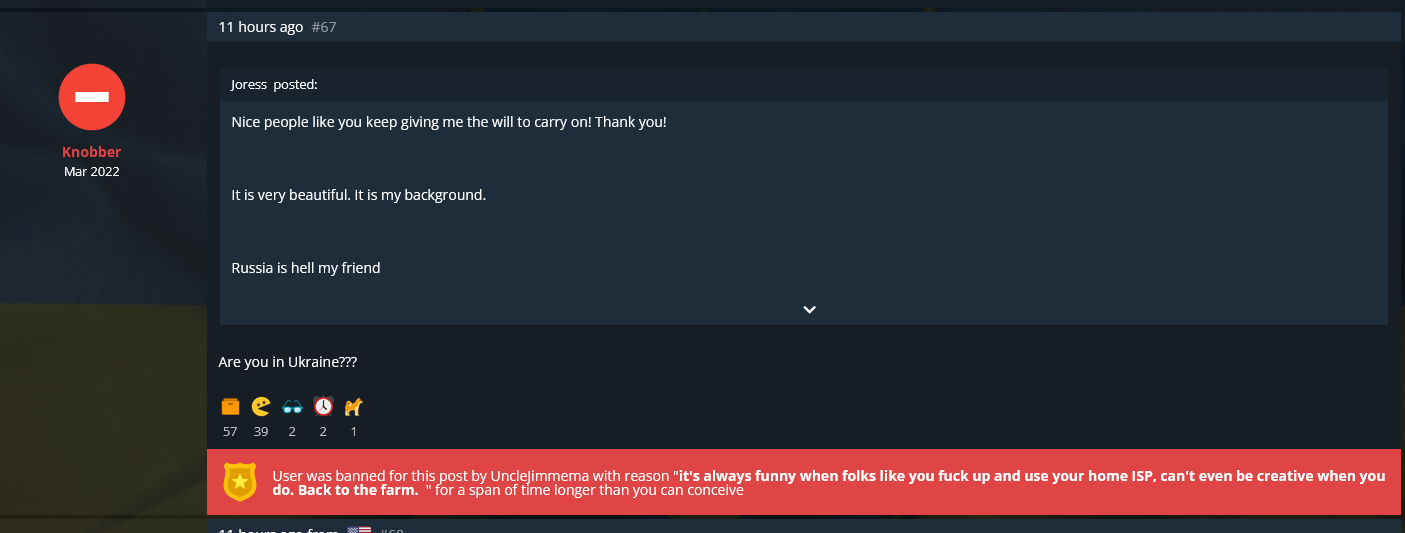Image resolution: width=1405 pixels, height=533 pixels.
Task: Click the alarm clock reaction emoji
Action: click(323, 406)
